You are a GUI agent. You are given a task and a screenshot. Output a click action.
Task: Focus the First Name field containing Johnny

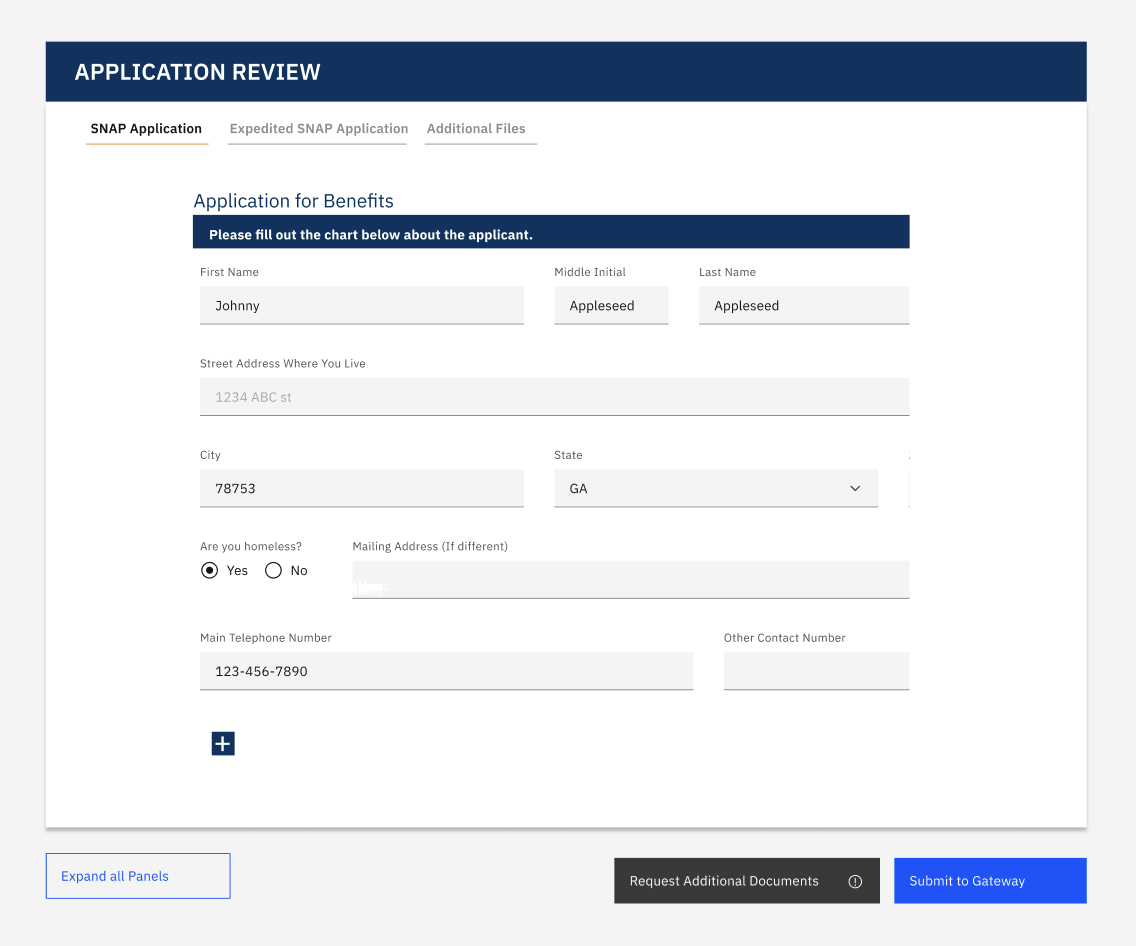point(362,306)
